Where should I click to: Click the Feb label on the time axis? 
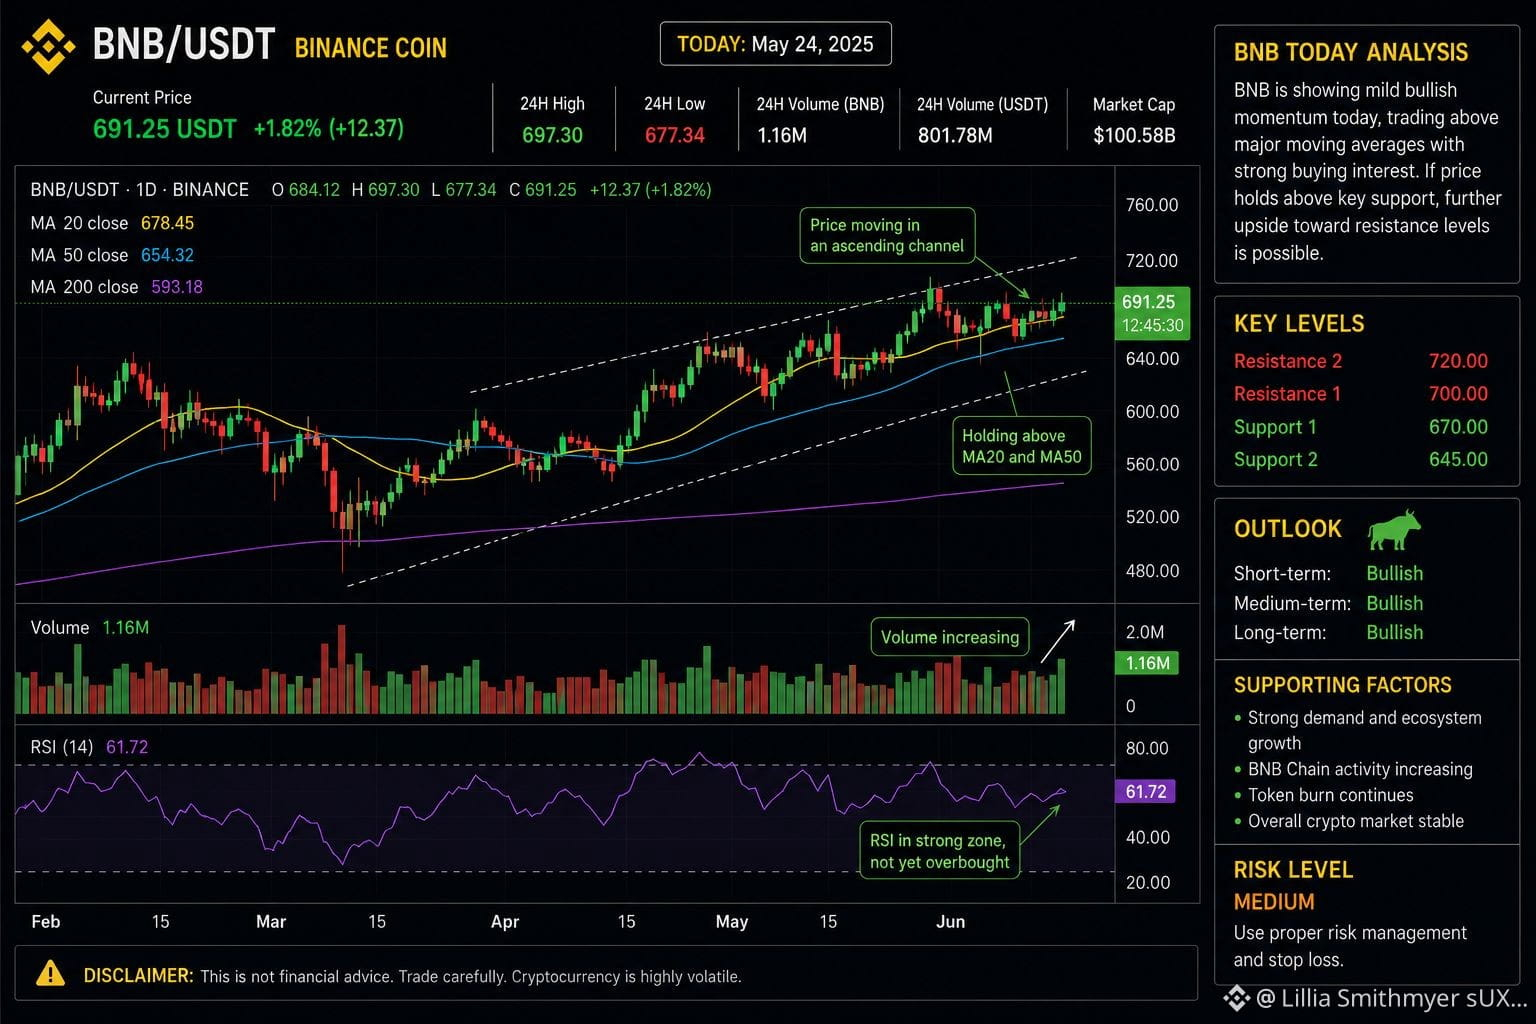[x=46, y=921]
